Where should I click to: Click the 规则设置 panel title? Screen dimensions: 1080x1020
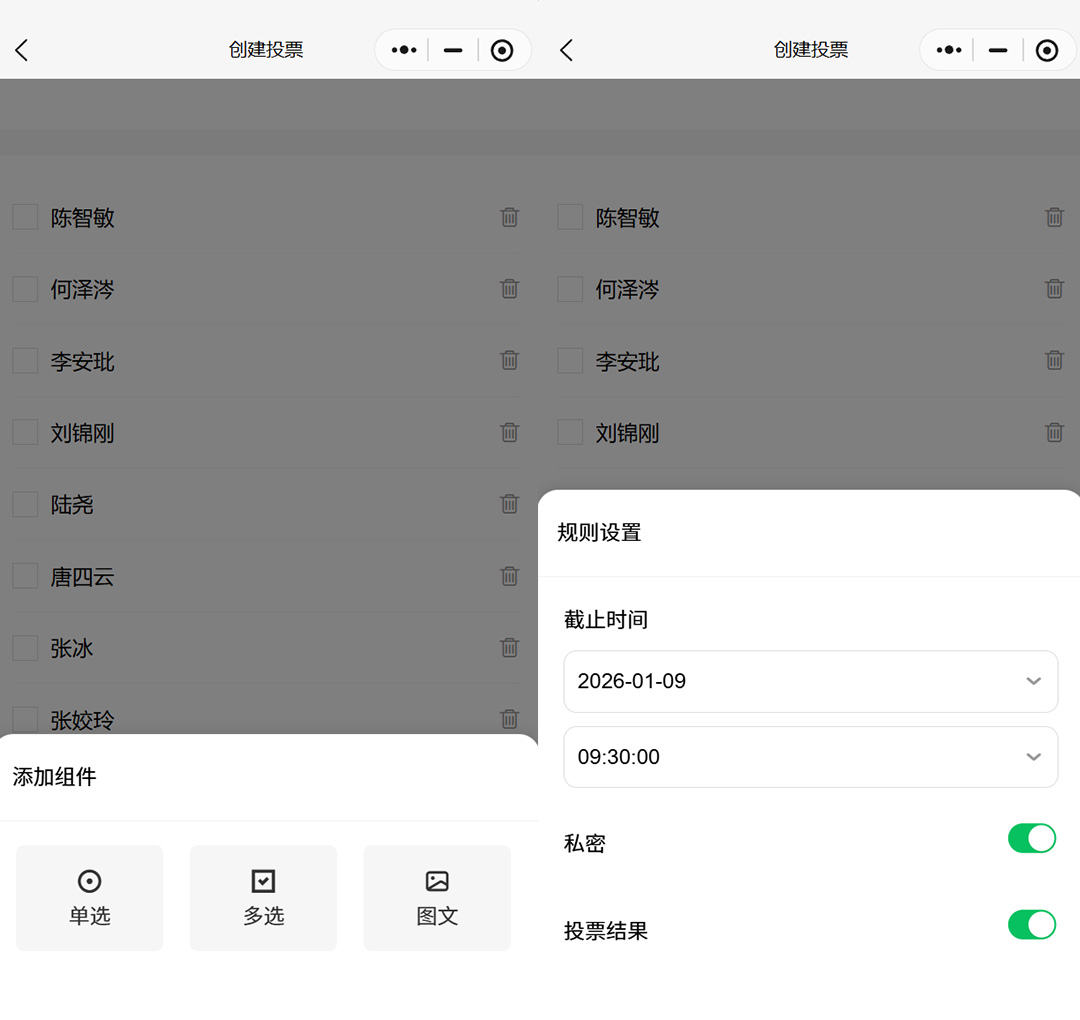599,533
